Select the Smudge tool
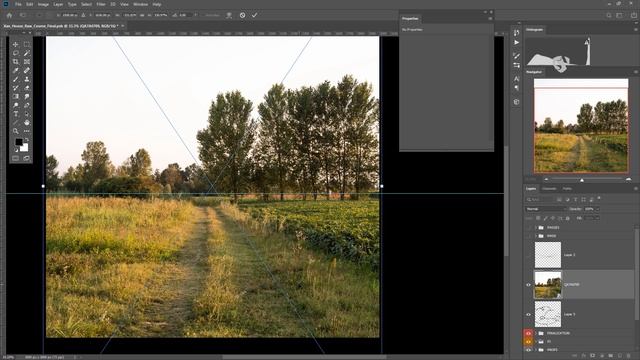Image resolution: width=640 pixels, height=360 pixels. pos(27,96)
